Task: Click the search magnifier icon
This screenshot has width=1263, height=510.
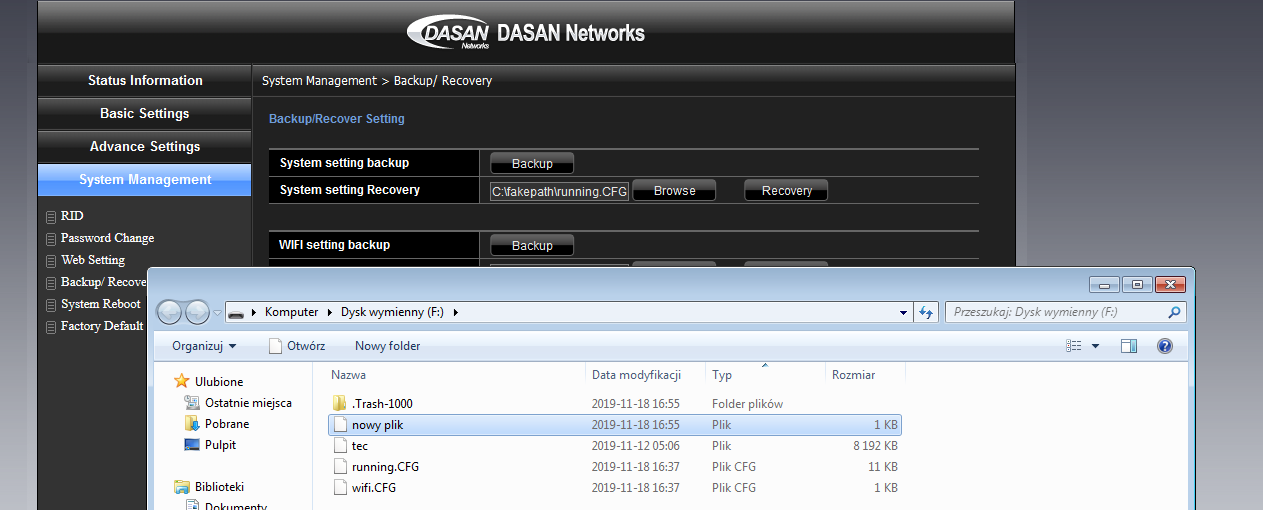Action: tap(1175, 312)
